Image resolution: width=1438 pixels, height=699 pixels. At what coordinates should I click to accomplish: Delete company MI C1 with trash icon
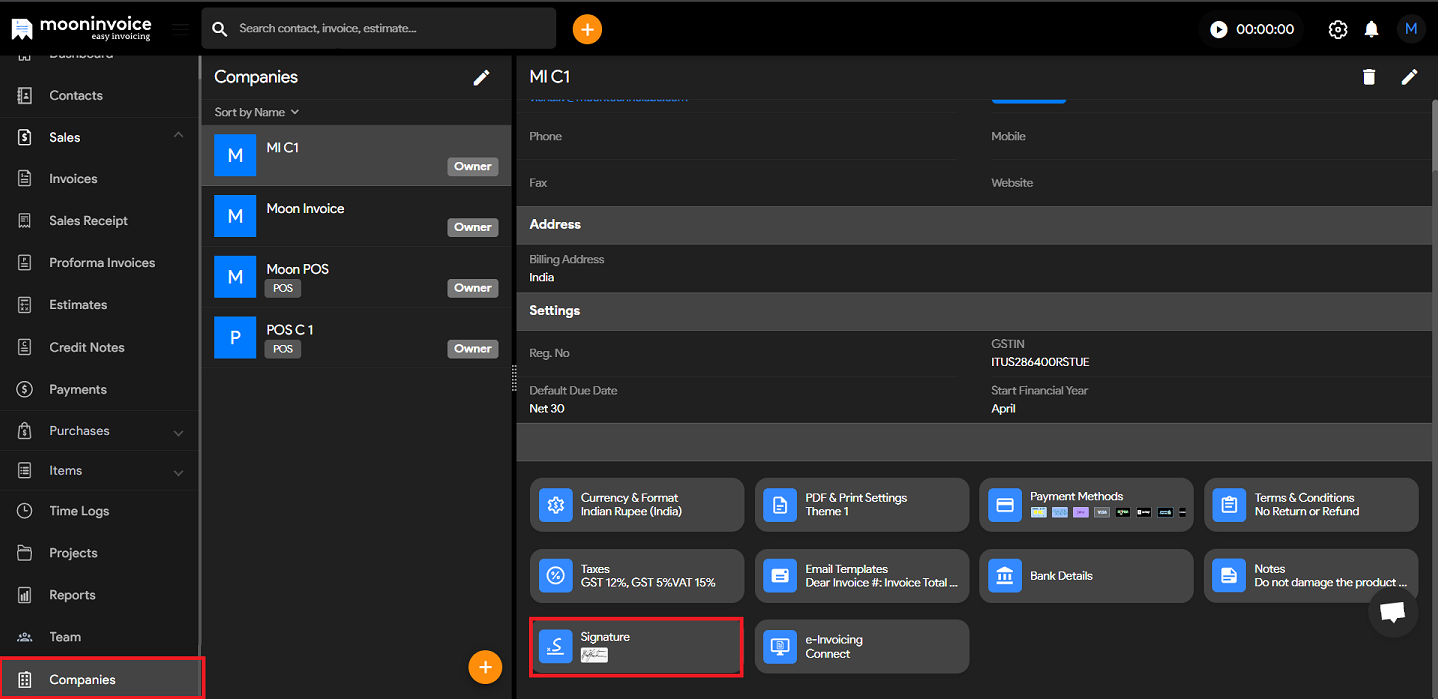(x=1369, y=77)
